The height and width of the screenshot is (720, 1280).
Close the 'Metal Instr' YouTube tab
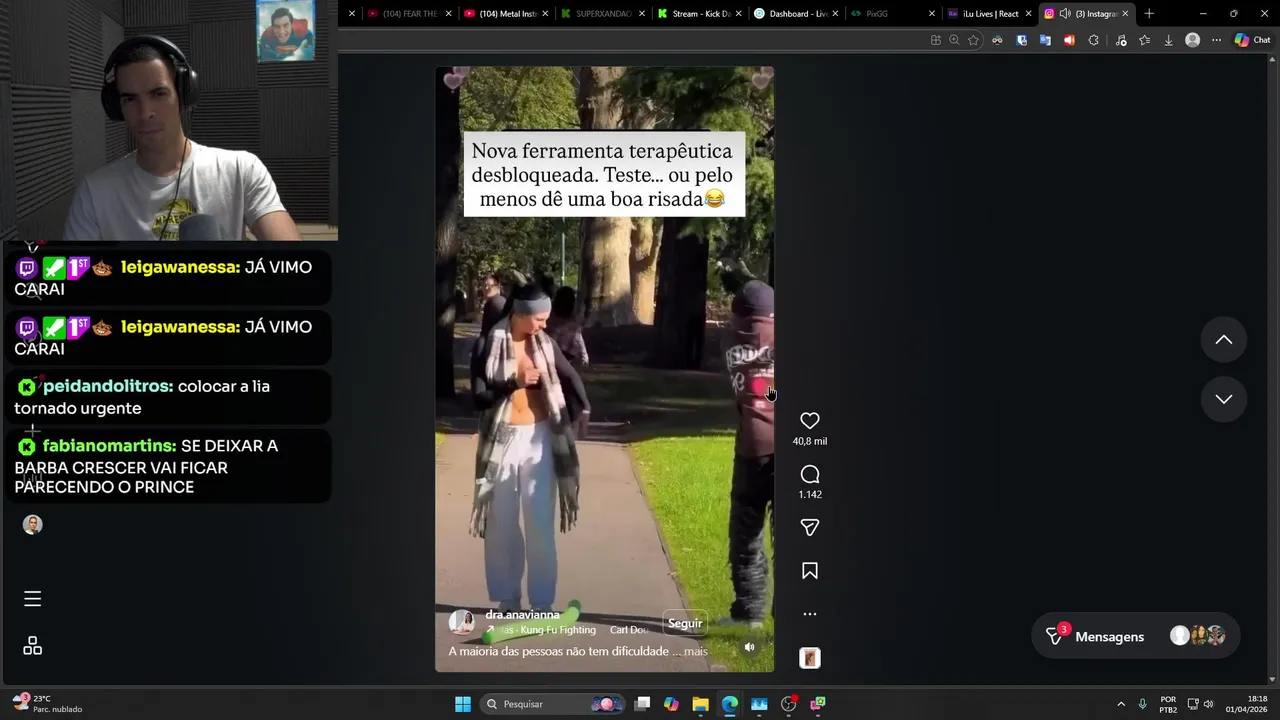[545, 14]
